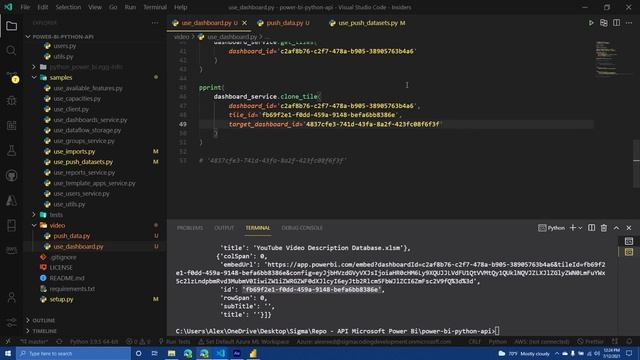Click Run Tests in status bar
Viewport: 640px width, 360px height.
coord(174,341)
